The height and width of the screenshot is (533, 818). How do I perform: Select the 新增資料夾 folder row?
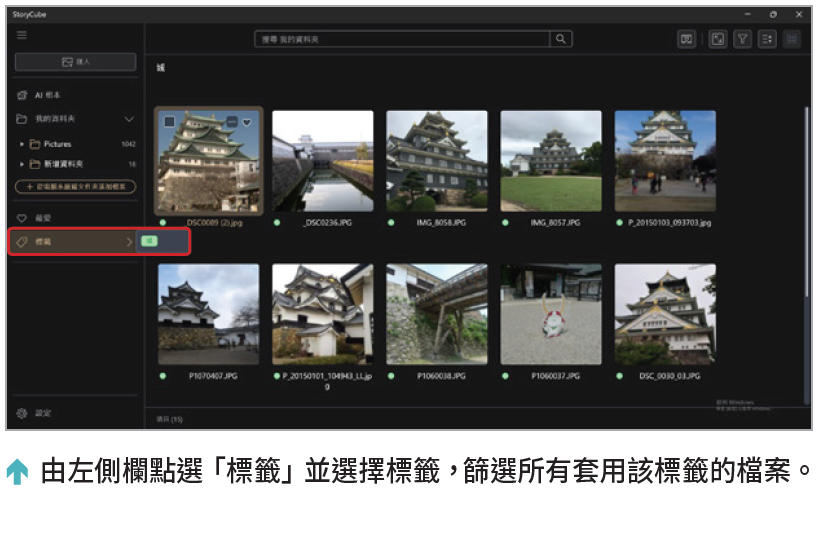click(76, 164)
